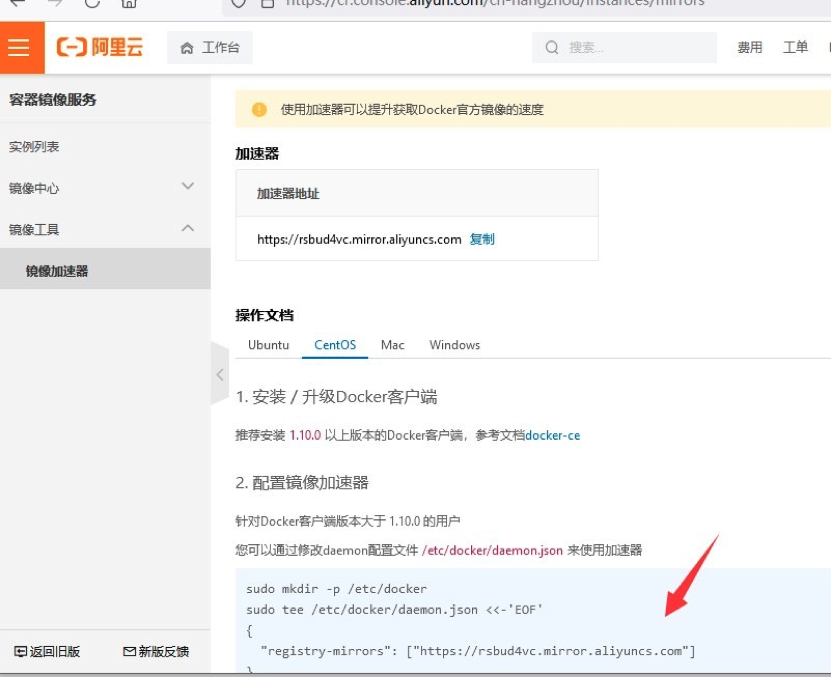Click the registry-mirrors code line

click(478, 651)
